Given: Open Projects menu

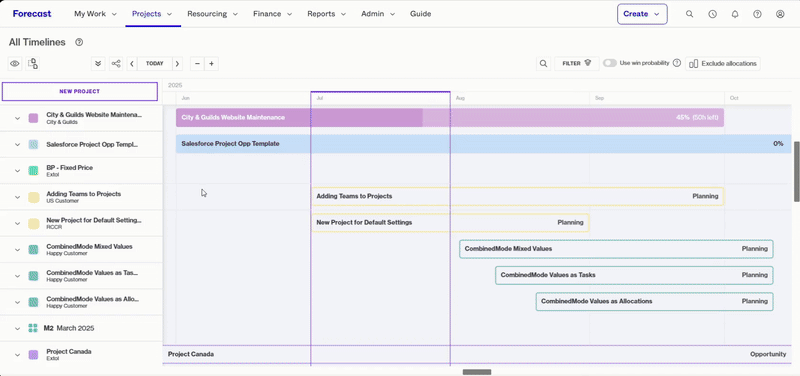Looking at the screenshot, I should [152, 14].
